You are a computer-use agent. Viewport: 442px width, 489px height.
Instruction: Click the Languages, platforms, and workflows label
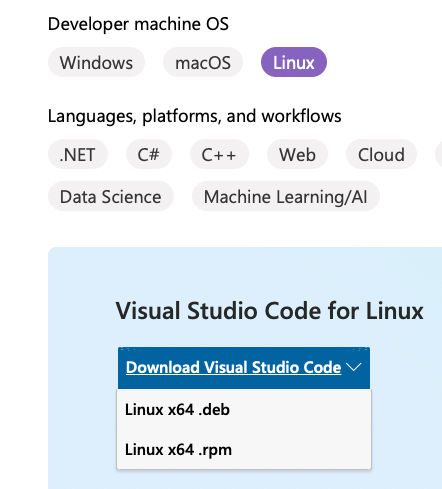point(195,116)
